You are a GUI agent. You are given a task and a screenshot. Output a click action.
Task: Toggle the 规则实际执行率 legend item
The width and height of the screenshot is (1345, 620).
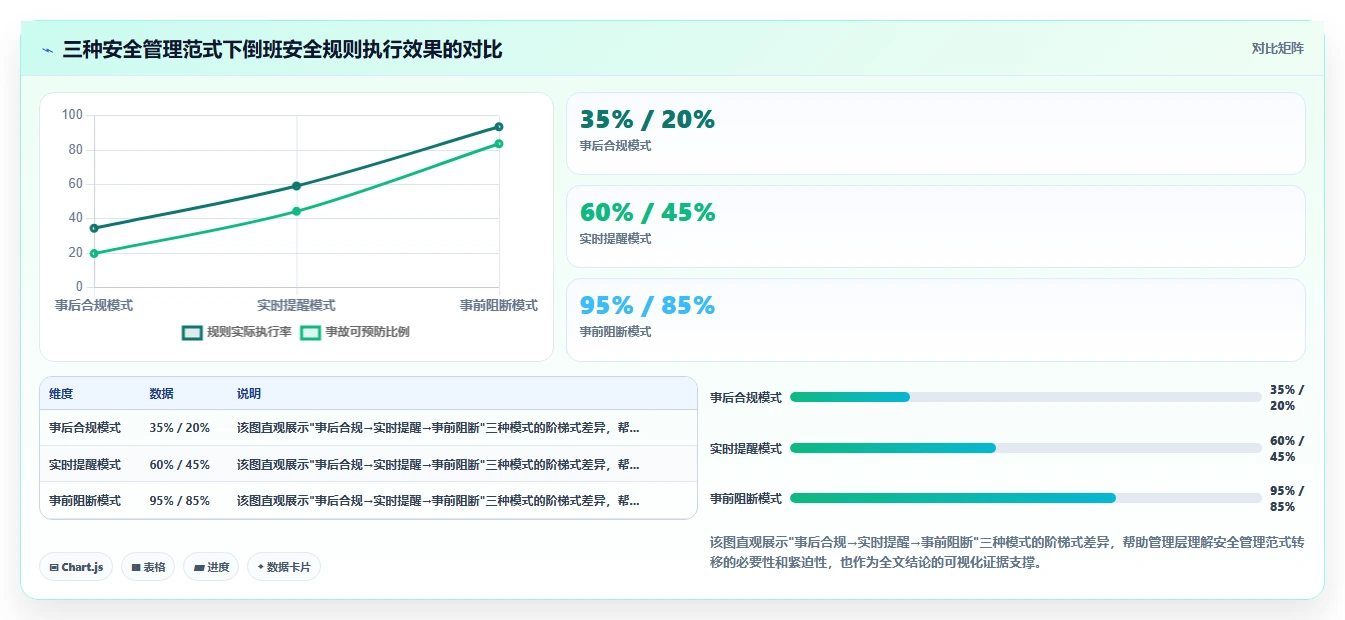click(237, 332)
